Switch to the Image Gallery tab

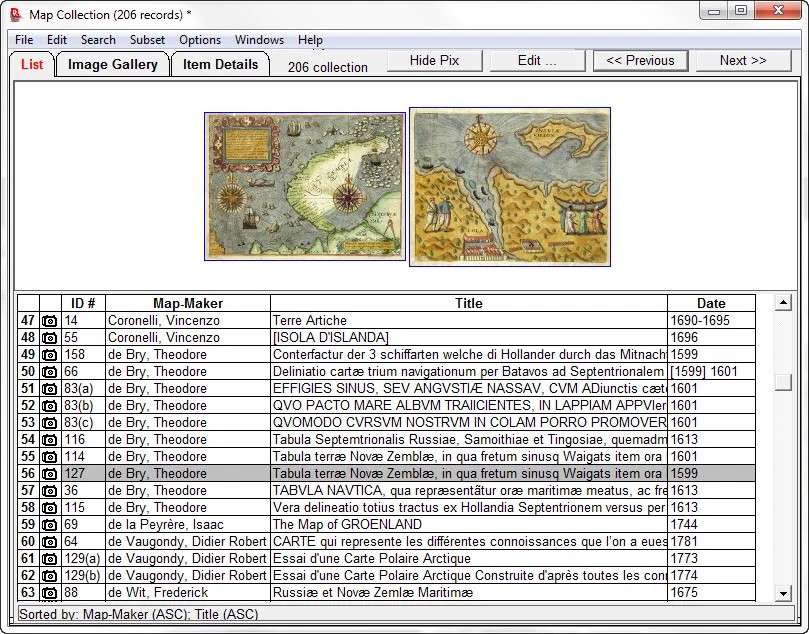click(x=112, y=64)
